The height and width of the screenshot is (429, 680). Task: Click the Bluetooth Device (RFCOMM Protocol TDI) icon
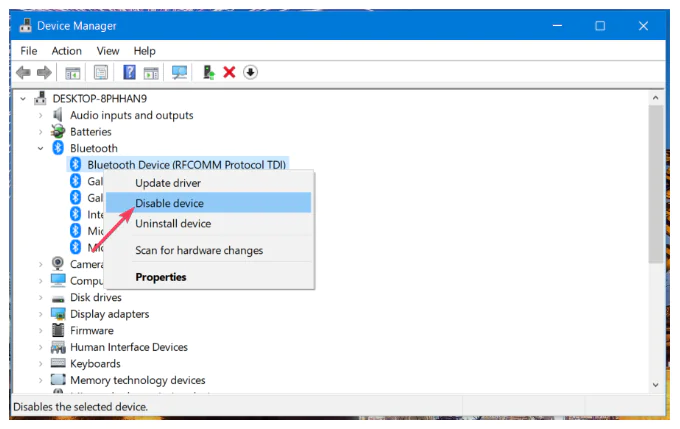[x=75, y=164]
